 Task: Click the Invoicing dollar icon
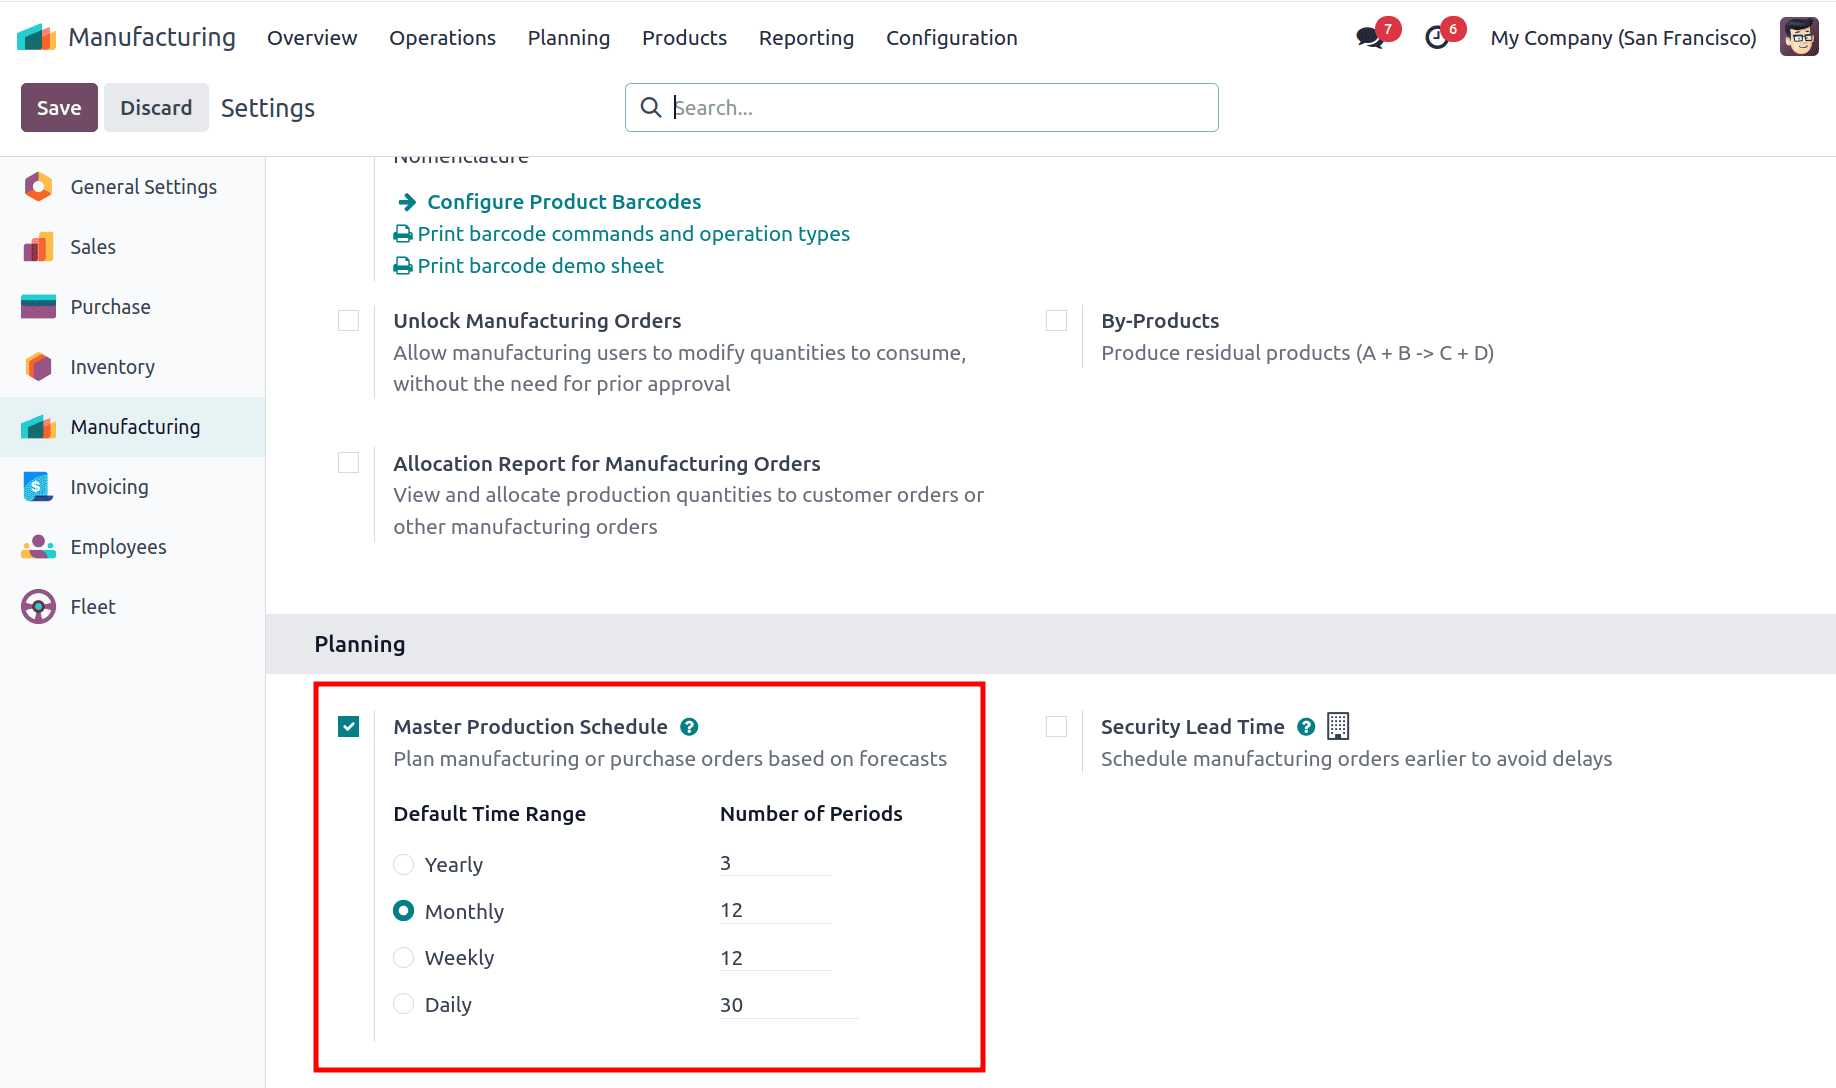tap(37, 486)
